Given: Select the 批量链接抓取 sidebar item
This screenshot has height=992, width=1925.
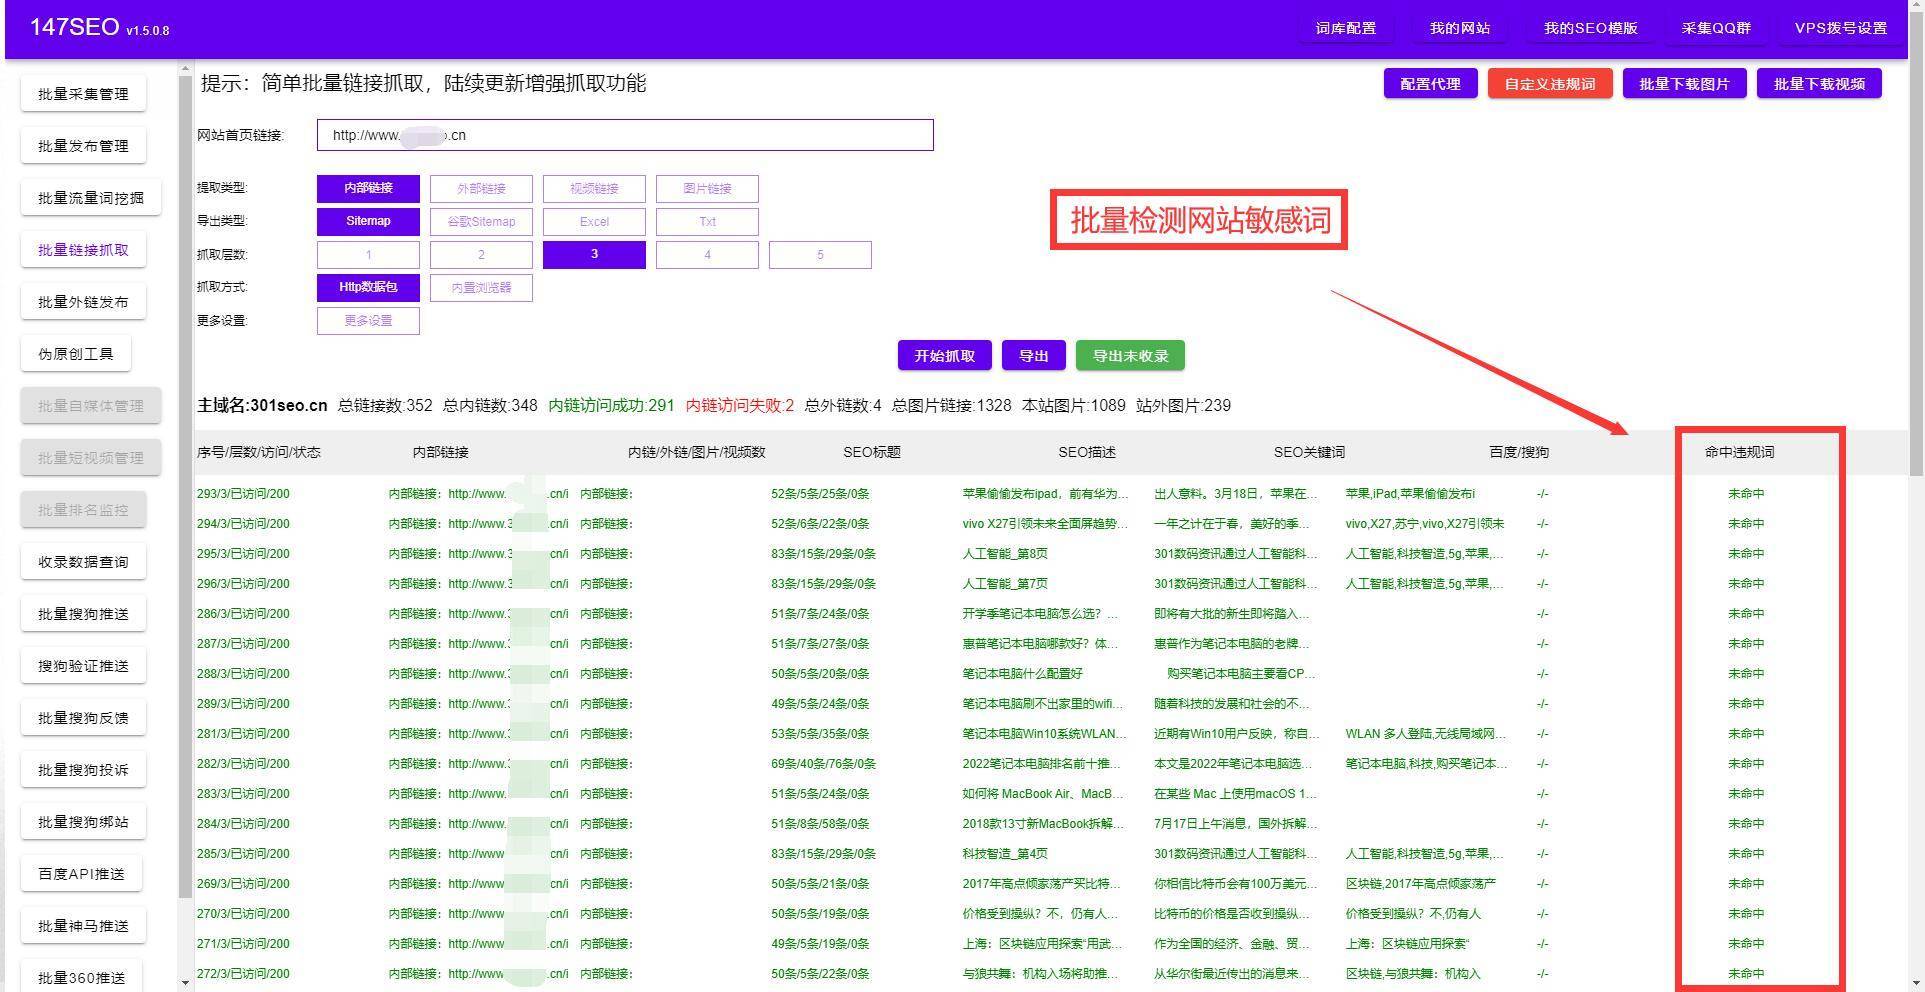Looking at the screenshot, I should (x=83, y=249).
